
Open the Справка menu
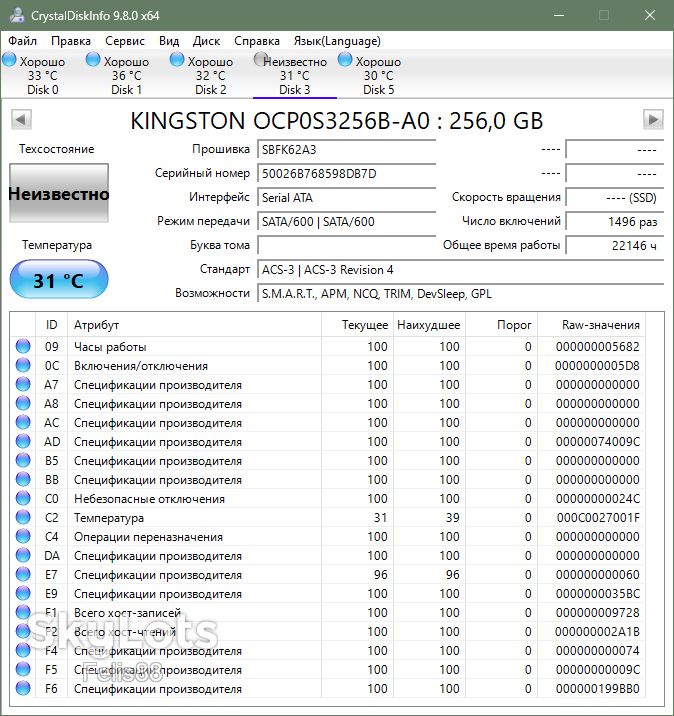257,41
